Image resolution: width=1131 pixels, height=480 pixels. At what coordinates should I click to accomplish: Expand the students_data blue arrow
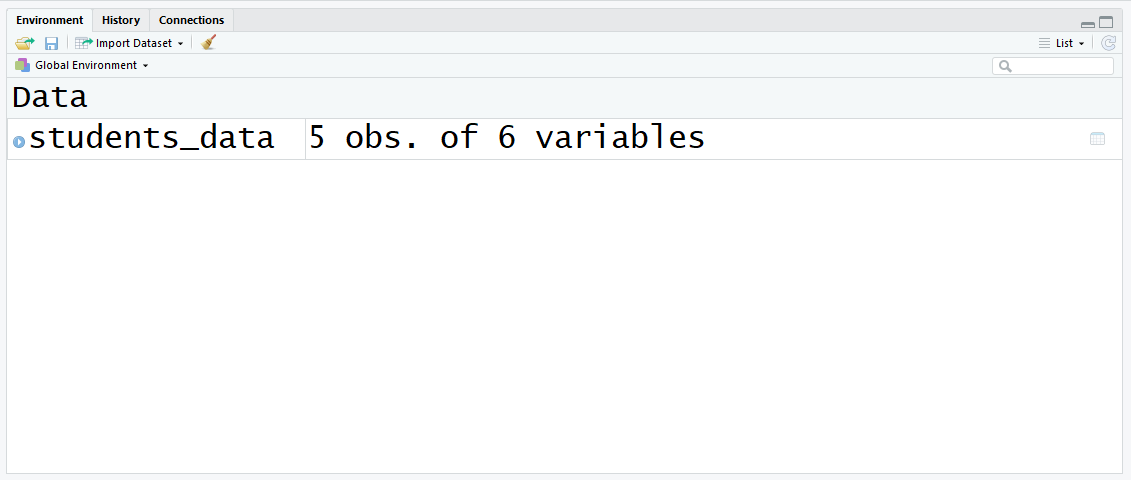[x=19, y=142]
